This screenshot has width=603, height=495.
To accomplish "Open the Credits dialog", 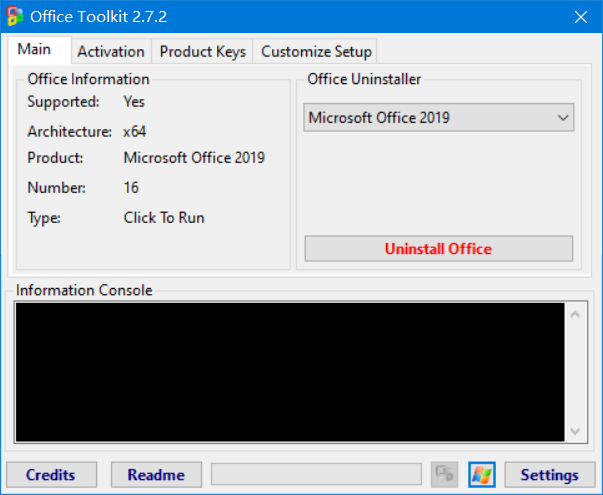I will [50, 474].
